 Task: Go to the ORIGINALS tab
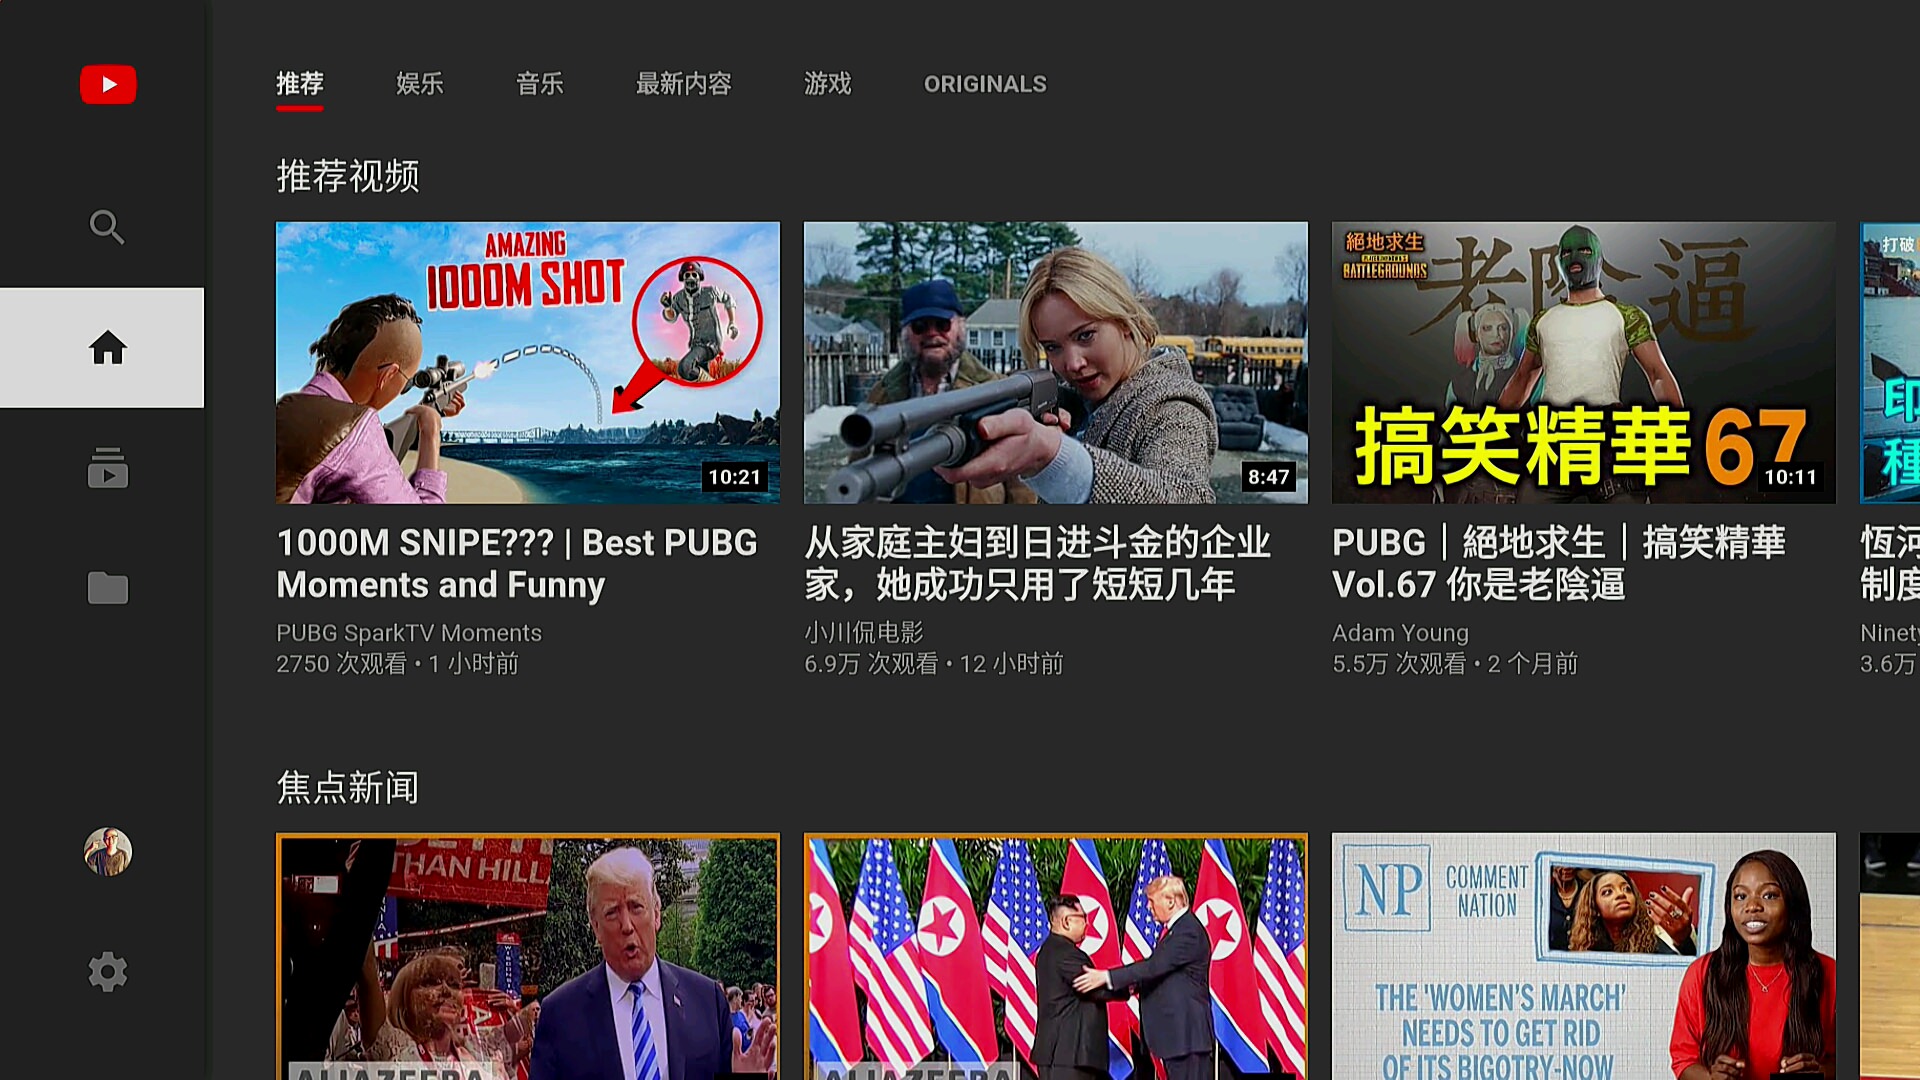(985, 84)
